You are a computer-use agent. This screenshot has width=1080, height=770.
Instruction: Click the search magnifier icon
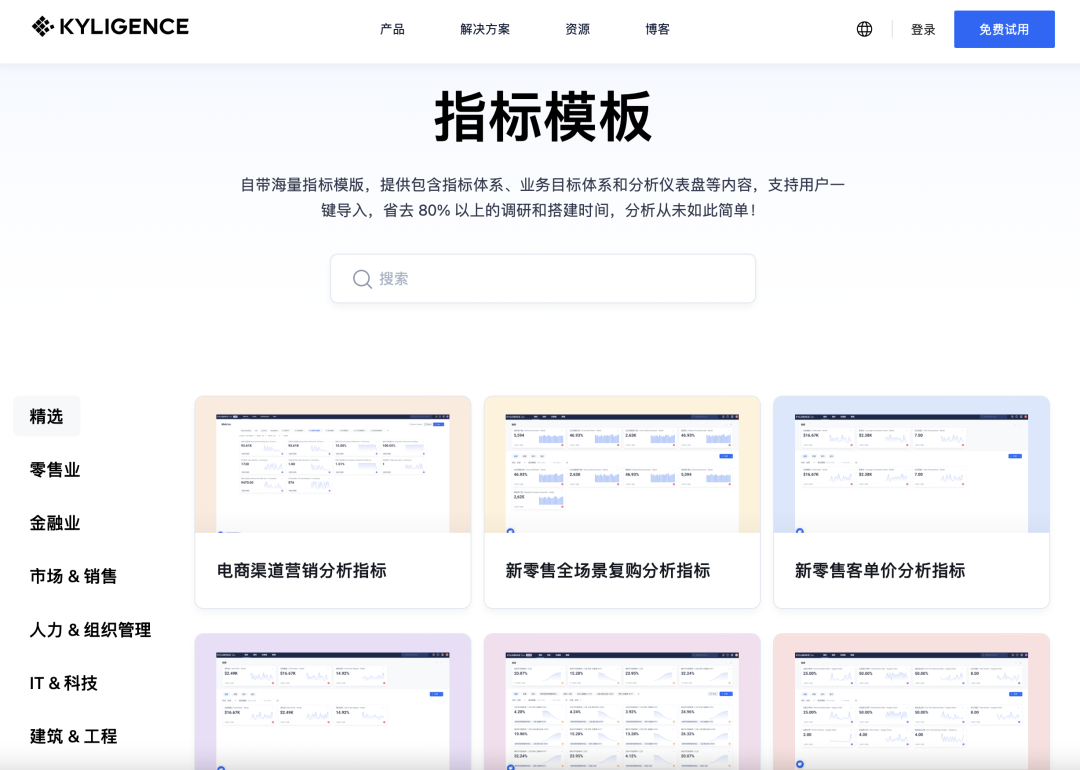point(362,279)
